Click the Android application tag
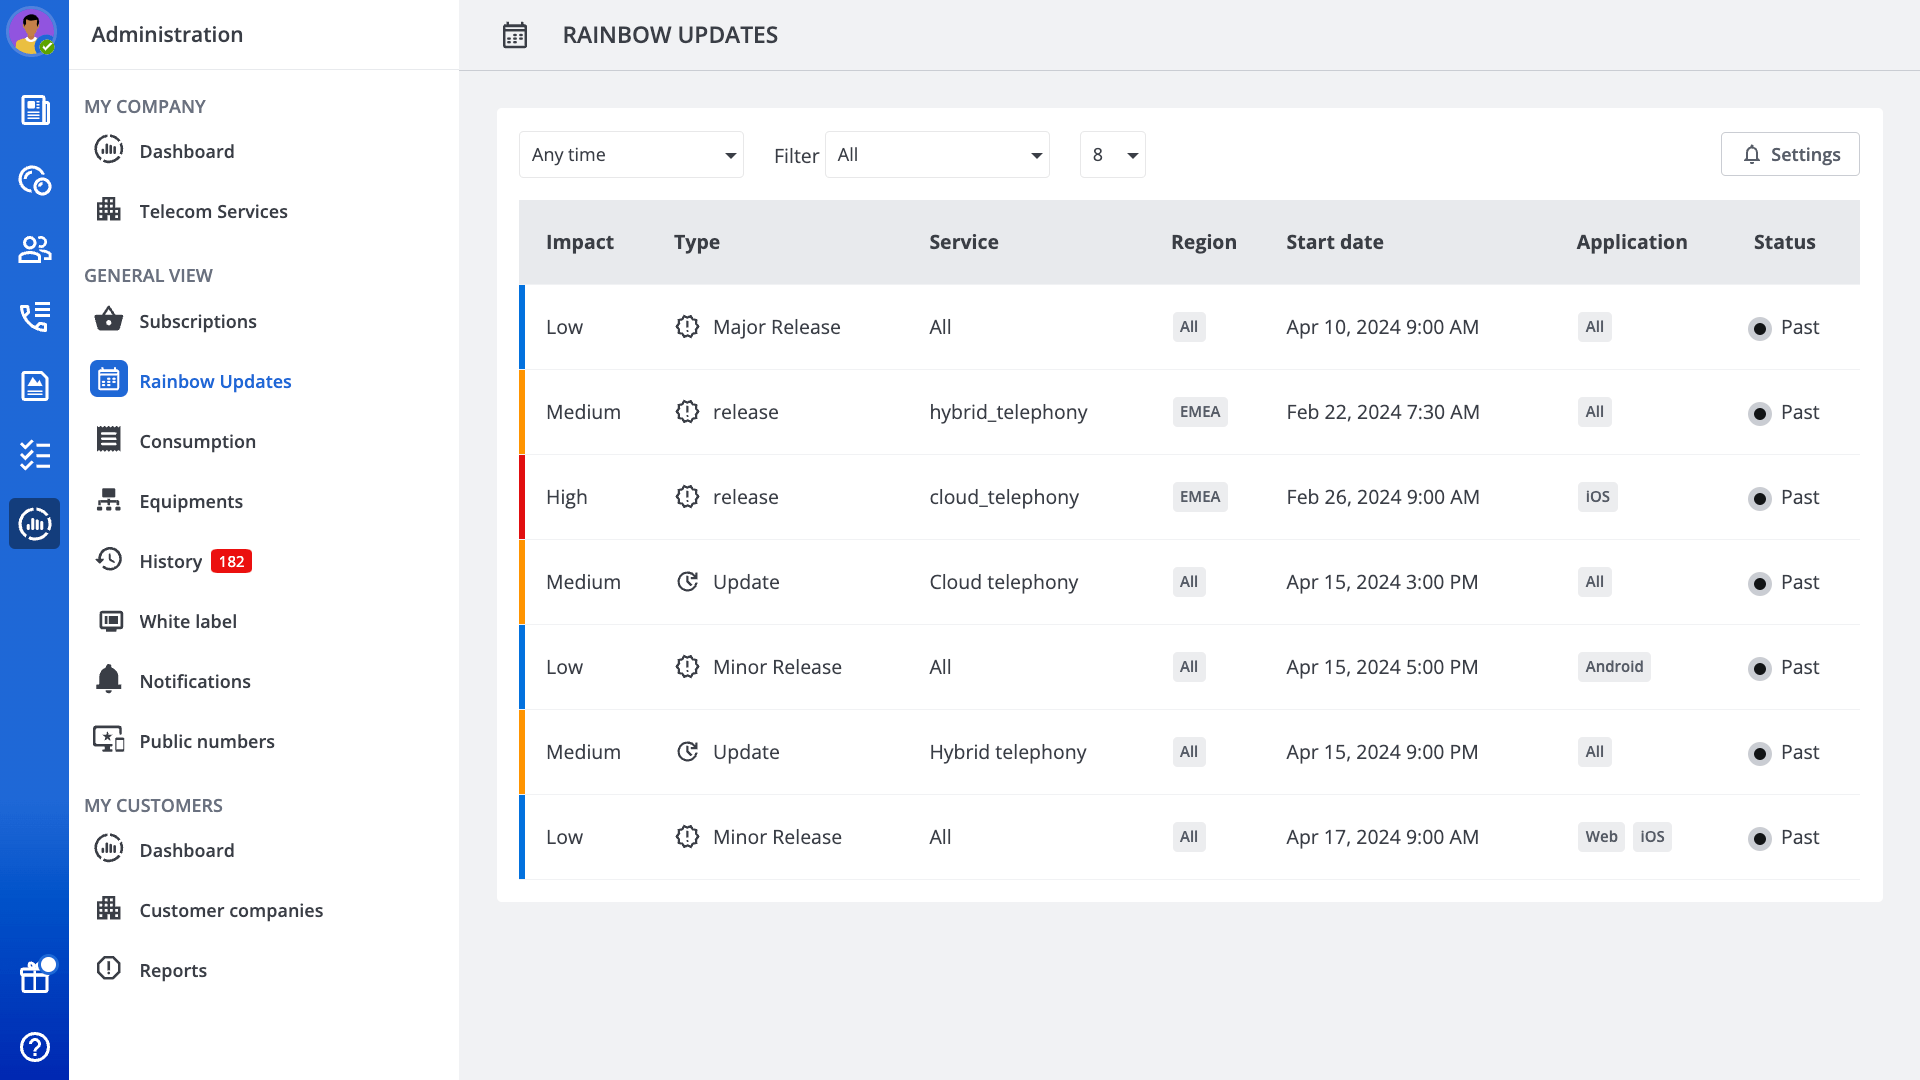The width and height of the screenshot is (1920, 1080). pos(1614,667)
